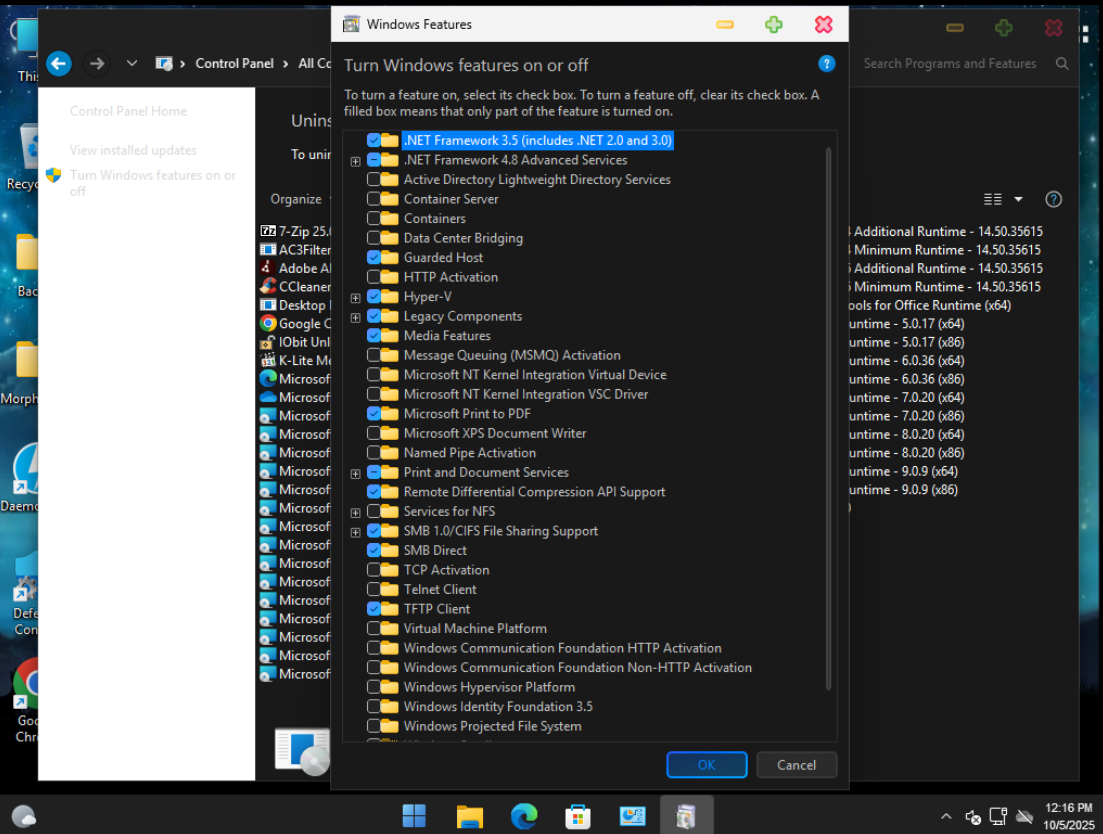Click the Windows Start button
The width and height of the screenshot is (1103, 834).
(x=414, y=816)
